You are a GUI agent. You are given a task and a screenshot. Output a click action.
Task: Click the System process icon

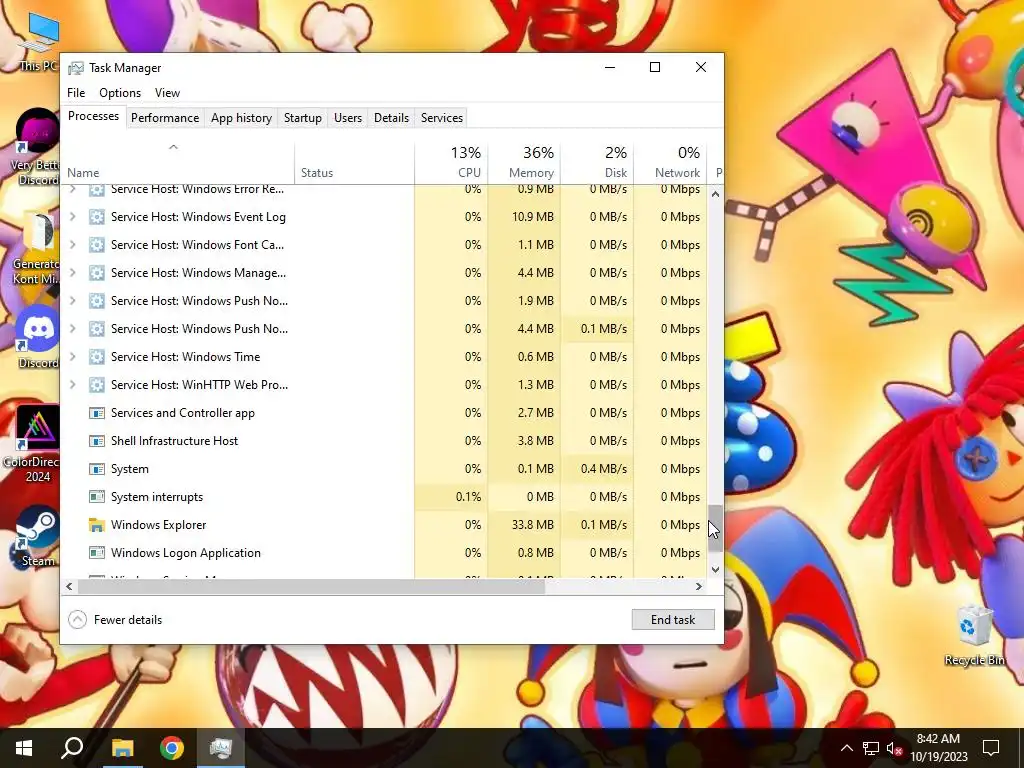click(x=97, y=469)
